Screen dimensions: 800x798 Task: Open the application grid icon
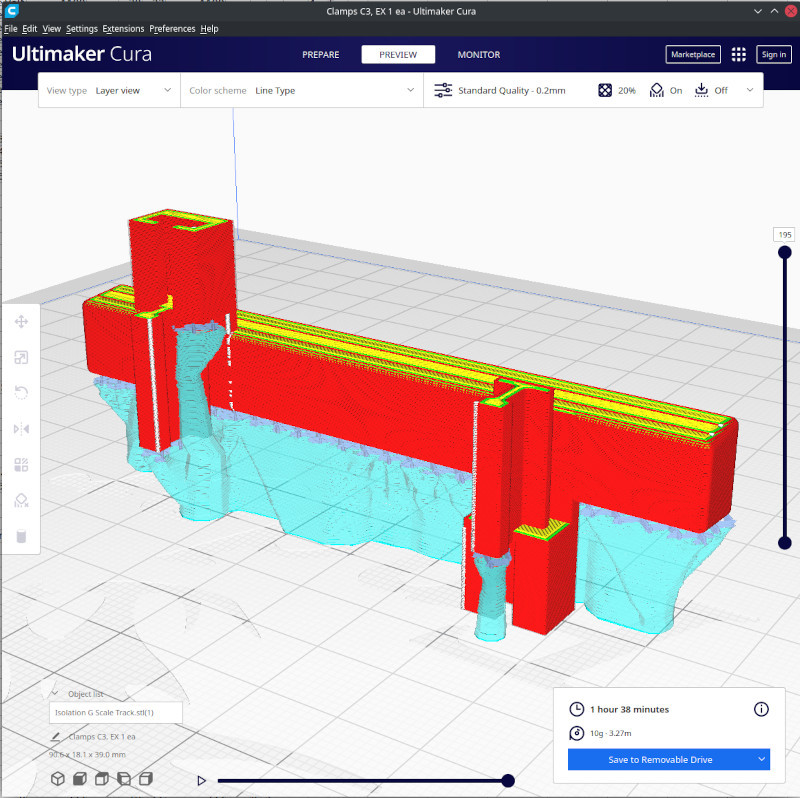click(738, 55)
